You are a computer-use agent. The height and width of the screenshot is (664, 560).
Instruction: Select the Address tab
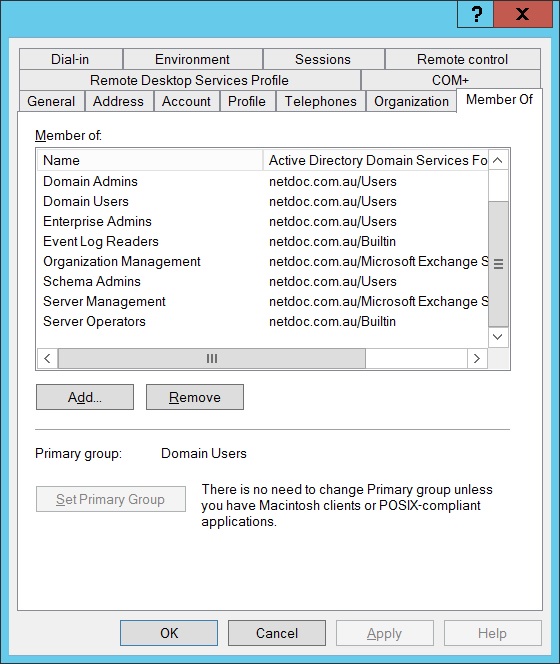coord(119,102)
